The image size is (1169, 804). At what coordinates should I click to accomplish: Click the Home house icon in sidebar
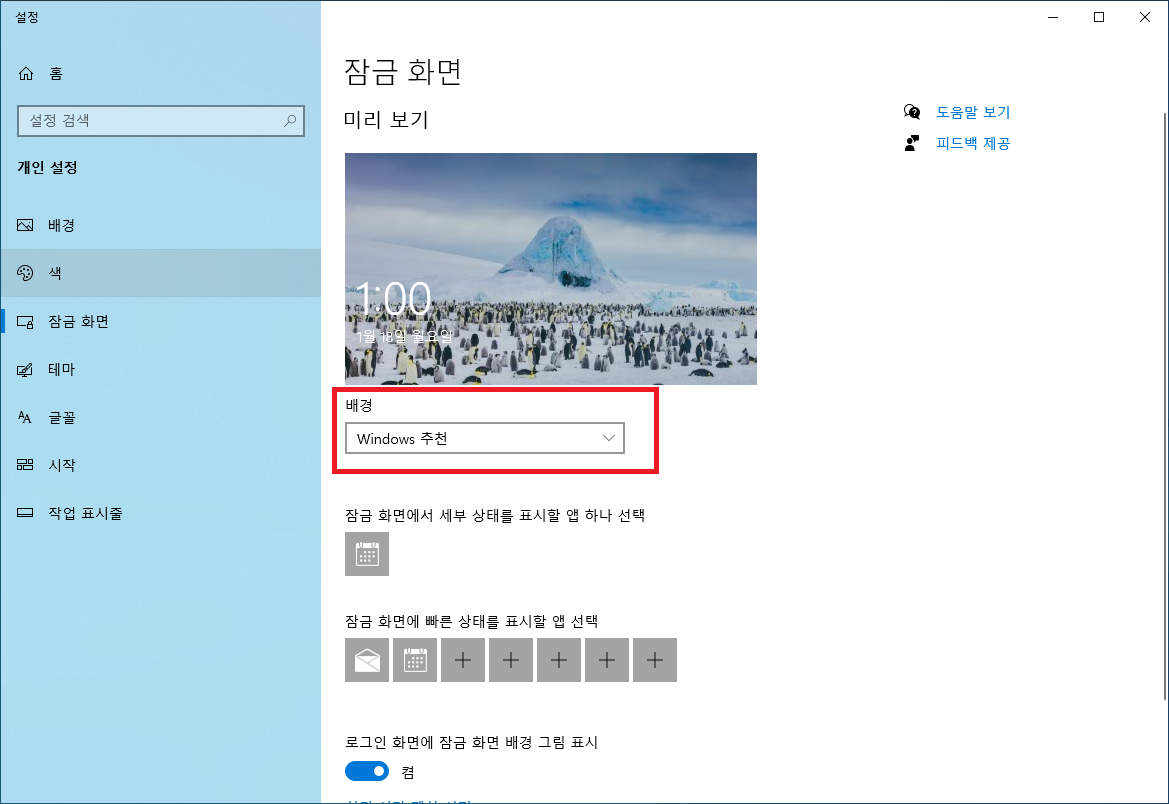[26, 73]
